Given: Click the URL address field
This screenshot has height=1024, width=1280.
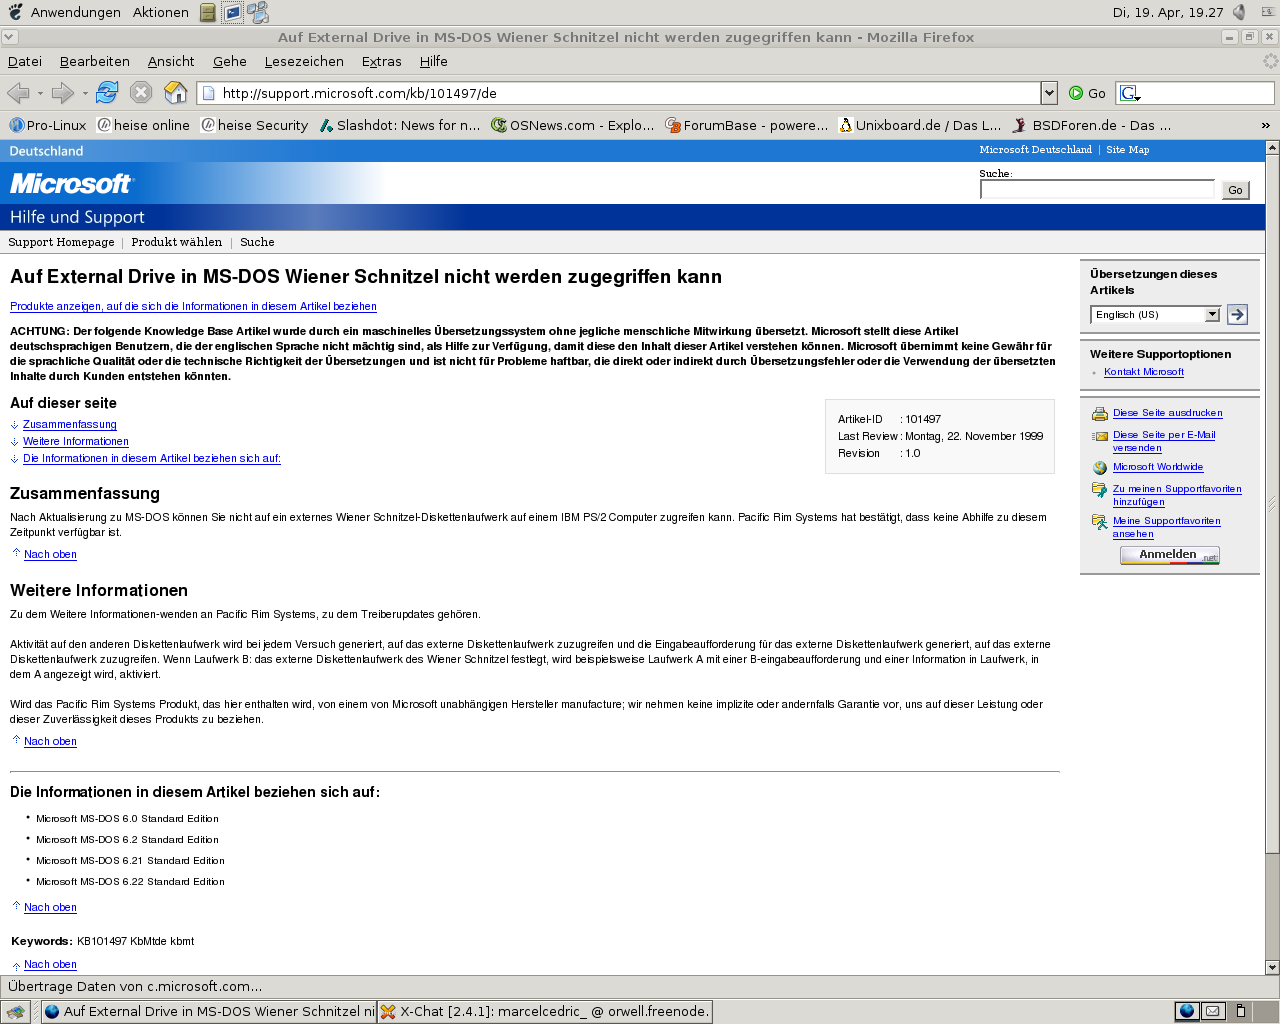Looking at the screenshot, I should (x=620, y=93).
